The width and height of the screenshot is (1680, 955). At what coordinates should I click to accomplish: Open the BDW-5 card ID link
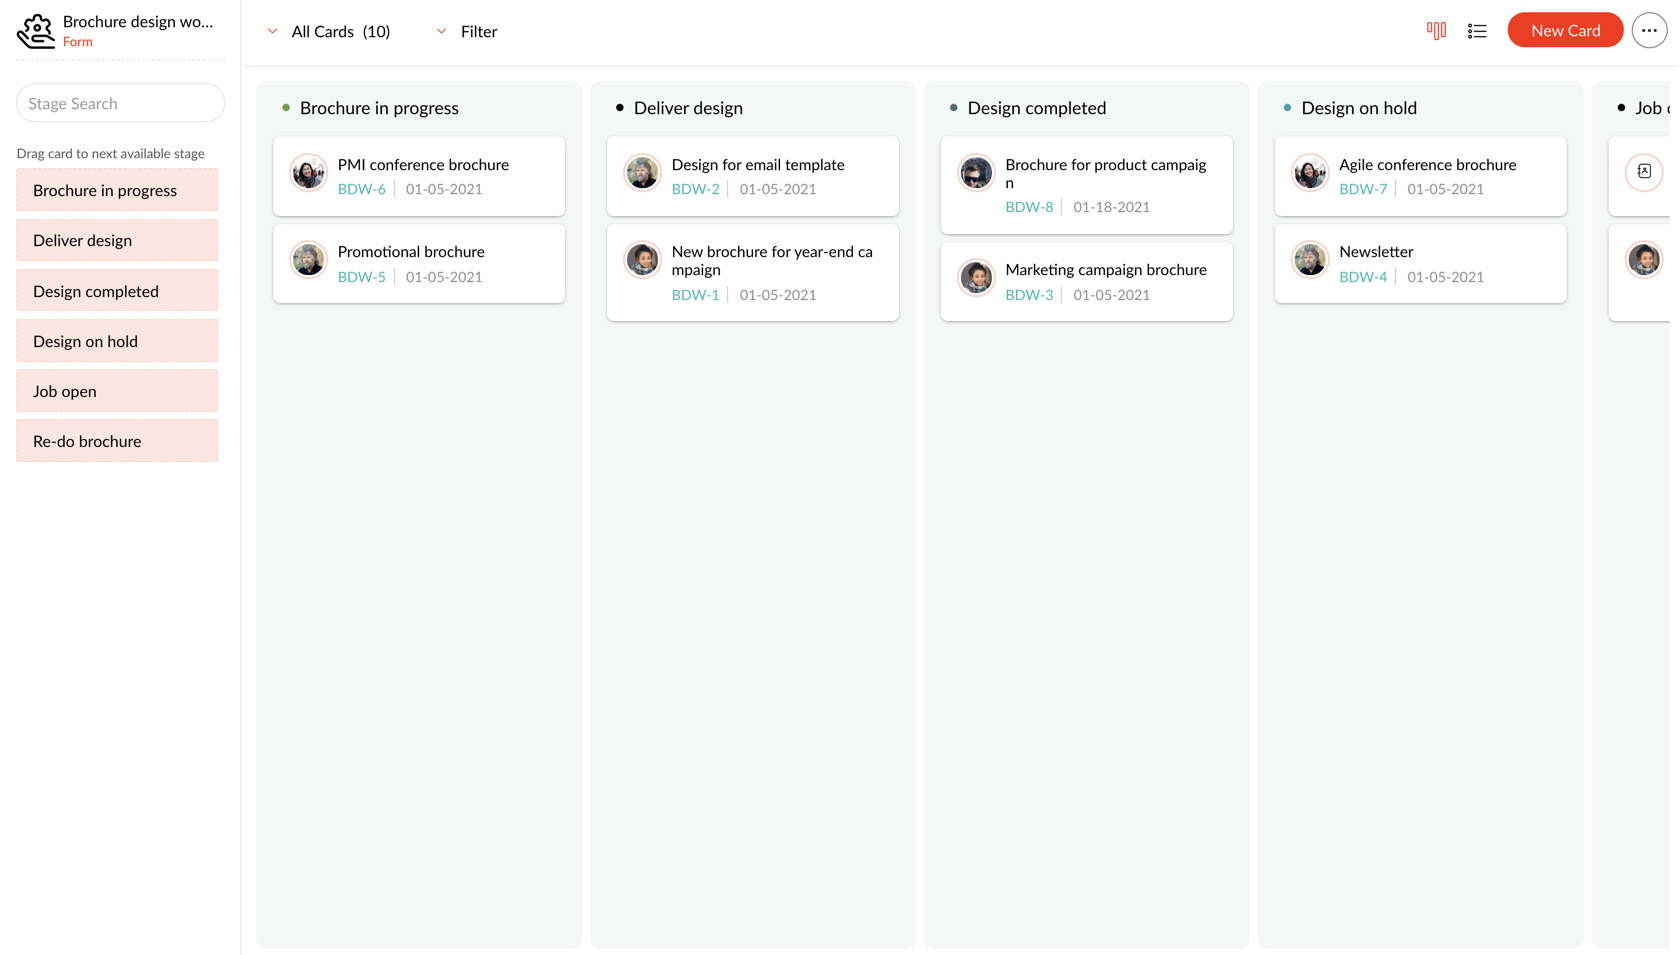(361, 277)
